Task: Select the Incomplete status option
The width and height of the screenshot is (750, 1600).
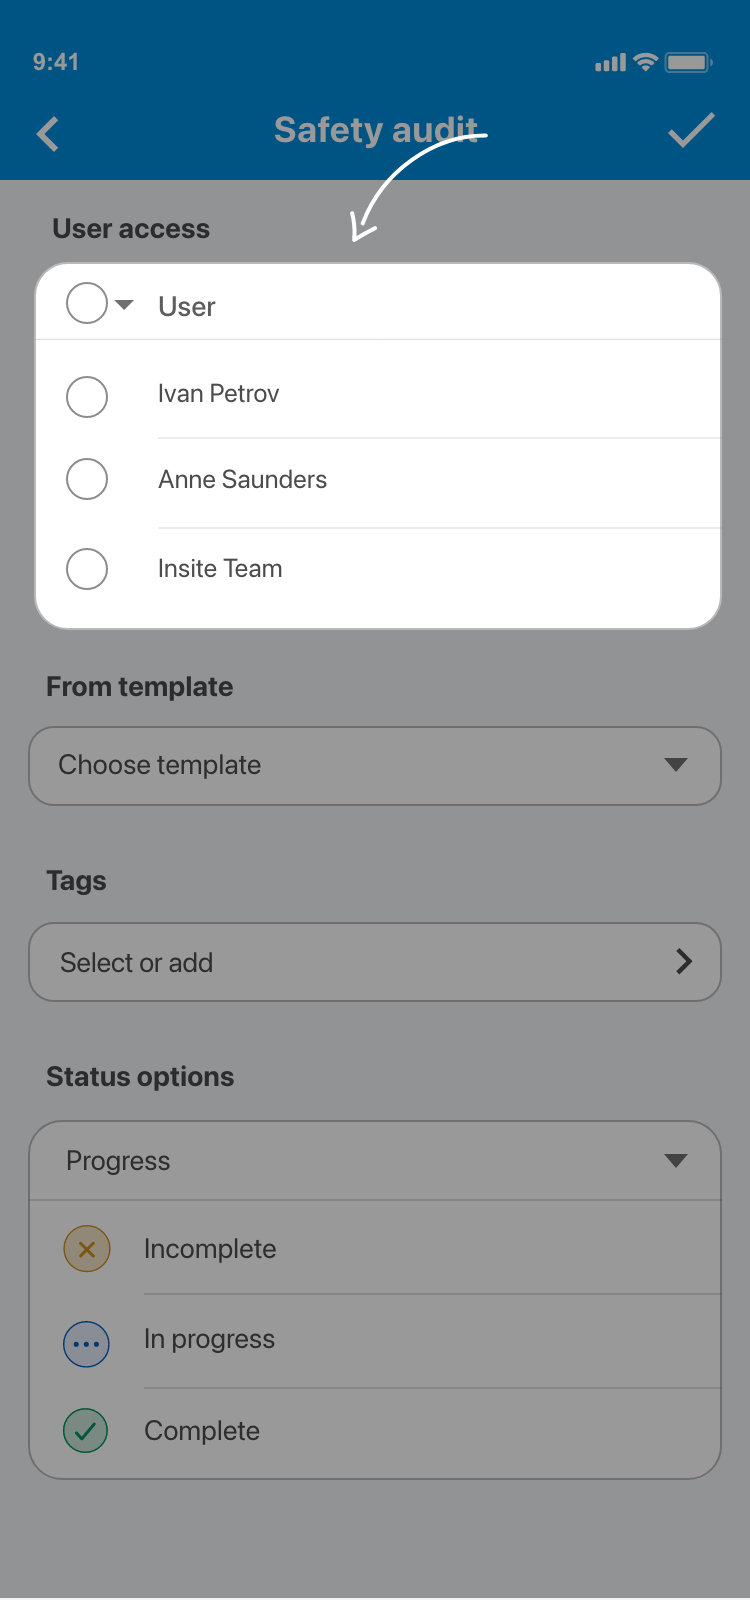Action: point(210,1249)
